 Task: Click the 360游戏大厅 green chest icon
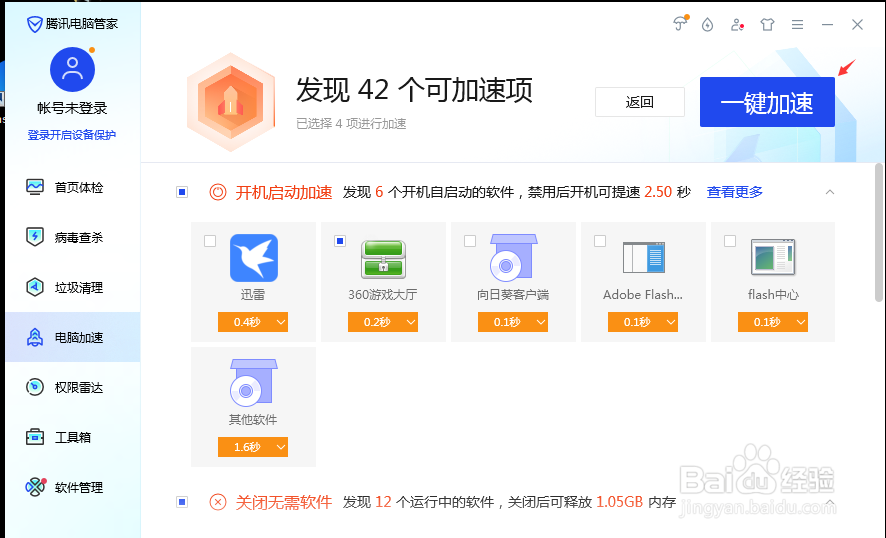tap(384, 259)
